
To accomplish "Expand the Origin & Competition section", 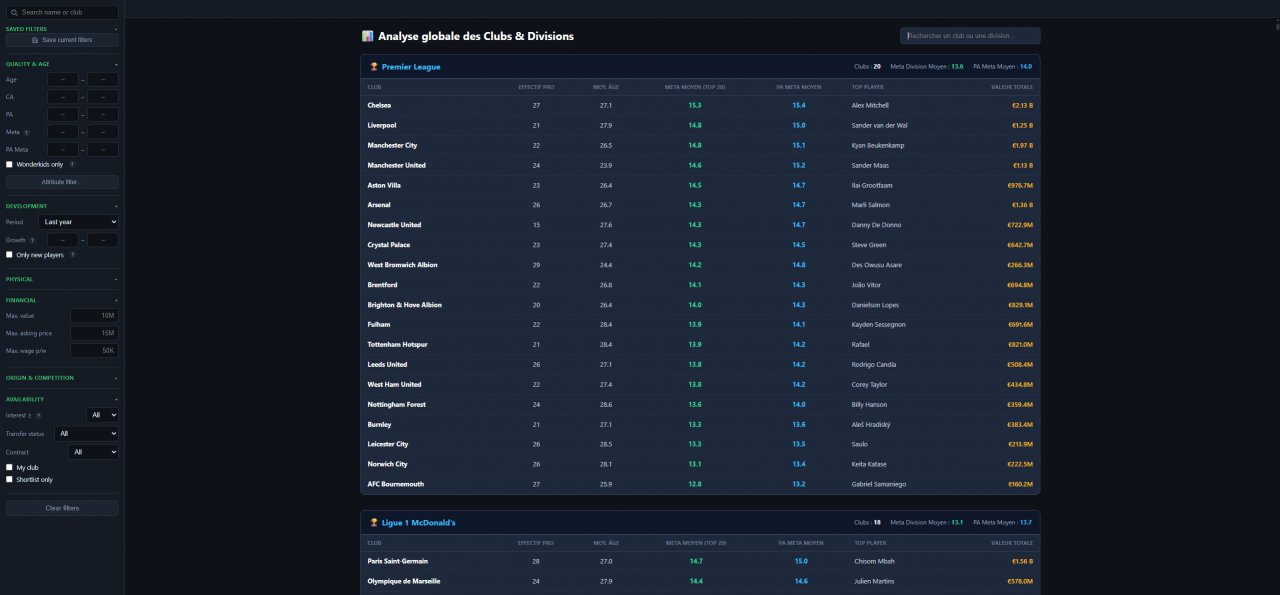I will pyautogui.click(x=62, y=378).
